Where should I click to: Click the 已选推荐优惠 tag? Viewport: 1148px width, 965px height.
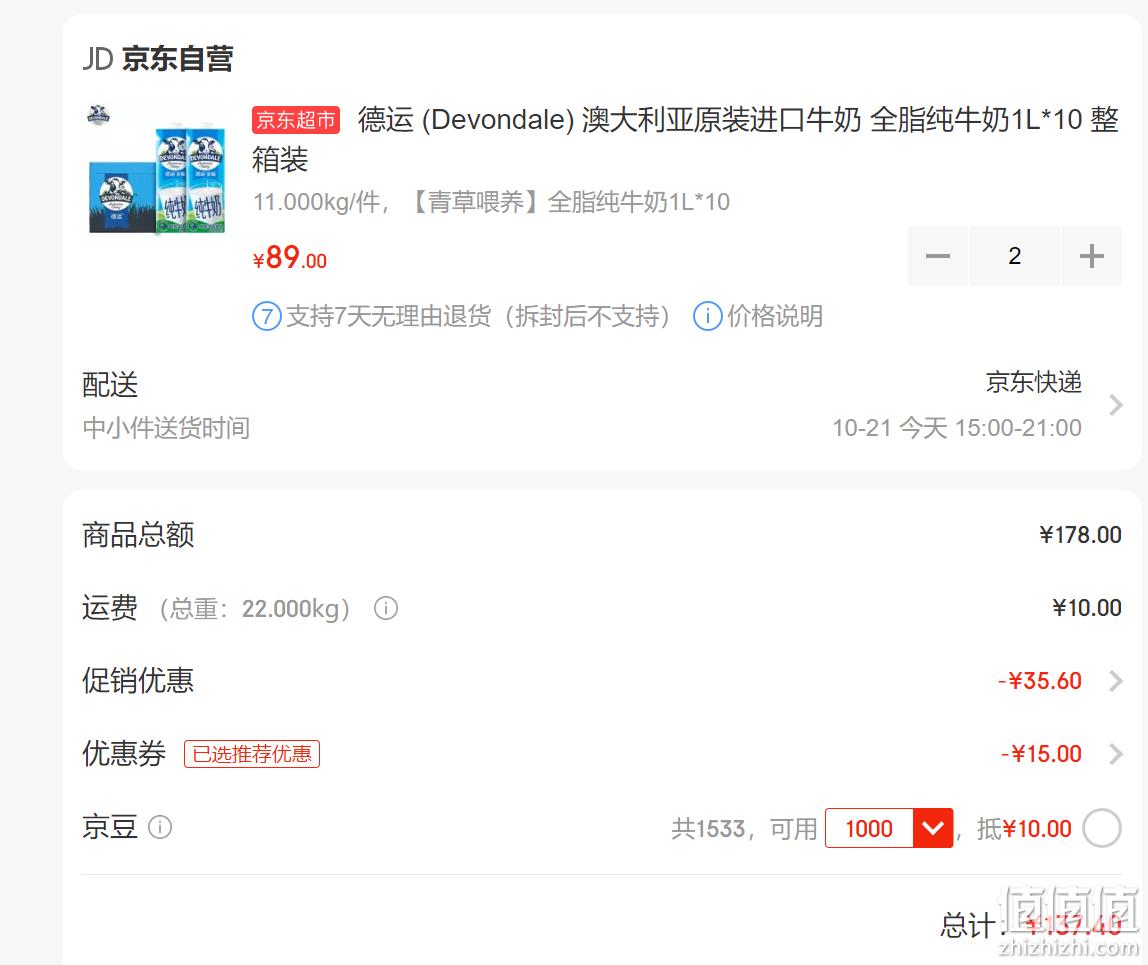[x=252, y=754]
